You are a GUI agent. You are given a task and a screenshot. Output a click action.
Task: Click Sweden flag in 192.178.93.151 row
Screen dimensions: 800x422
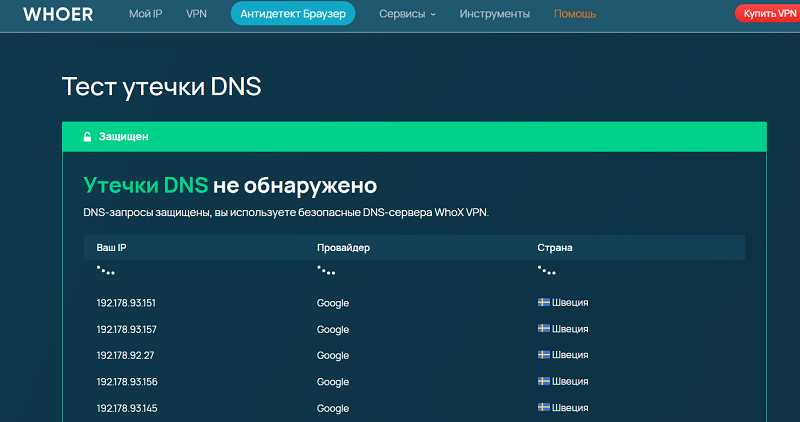click(543, 302)
